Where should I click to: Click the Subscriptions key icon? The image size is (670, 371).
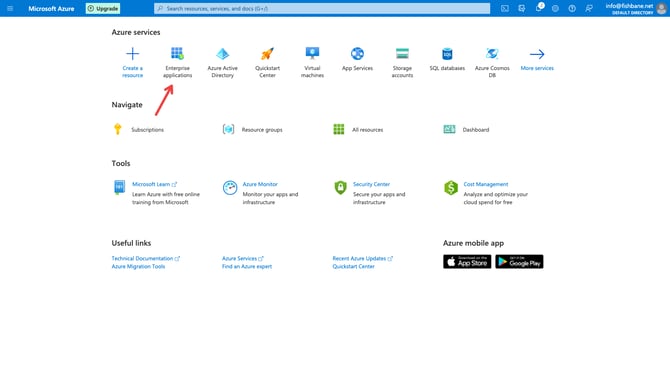point(118,129)
